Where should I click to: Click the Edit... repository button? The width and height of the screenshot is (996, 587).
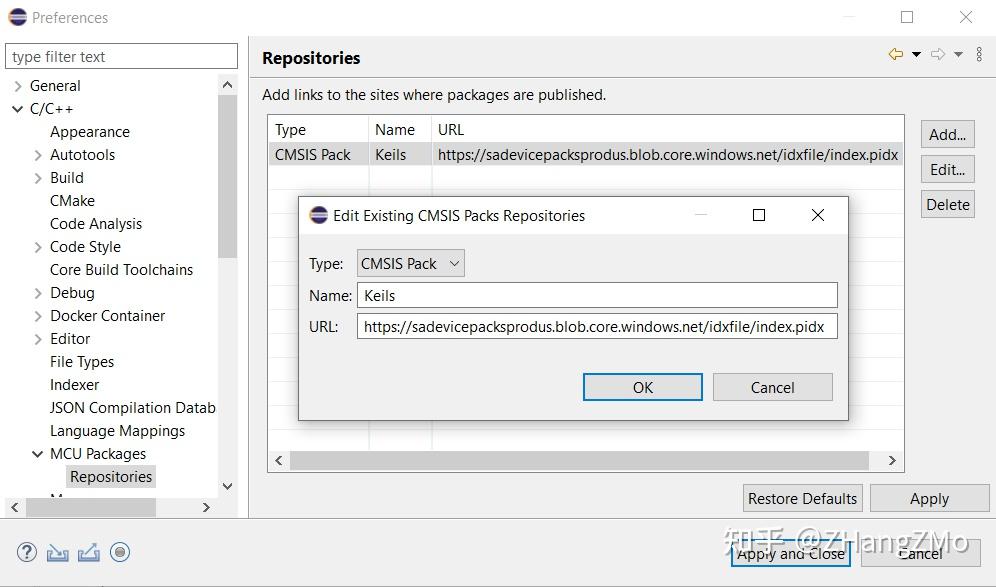[x=947, y=170]
